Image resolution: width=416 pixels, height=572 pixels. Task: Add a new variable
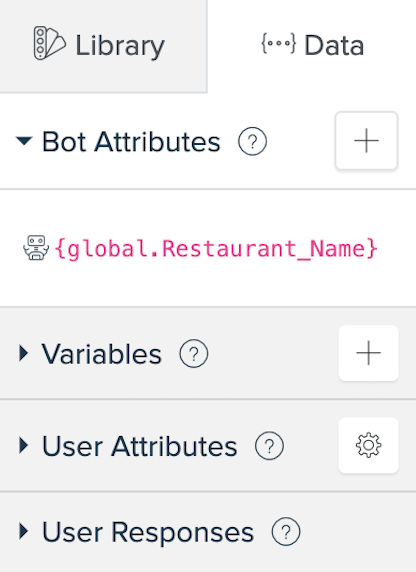[x=369, y=353]
